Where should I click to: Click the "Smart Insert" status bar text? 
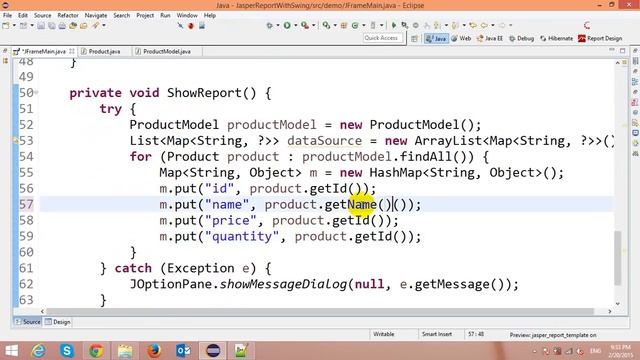tap(437, 334)
